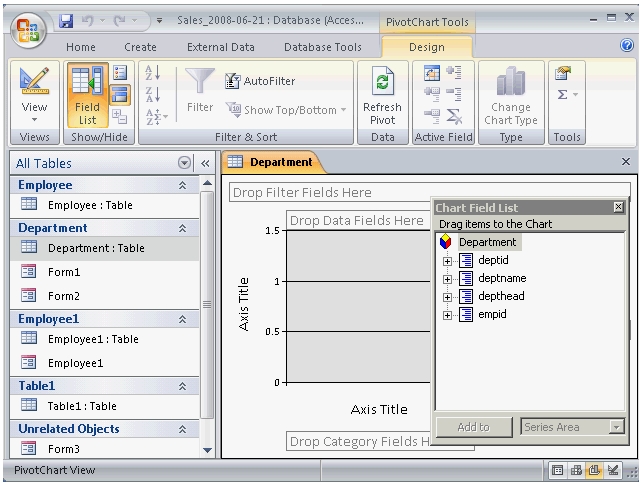Click the Remove Field icon in Active Field

coord(454,117)
